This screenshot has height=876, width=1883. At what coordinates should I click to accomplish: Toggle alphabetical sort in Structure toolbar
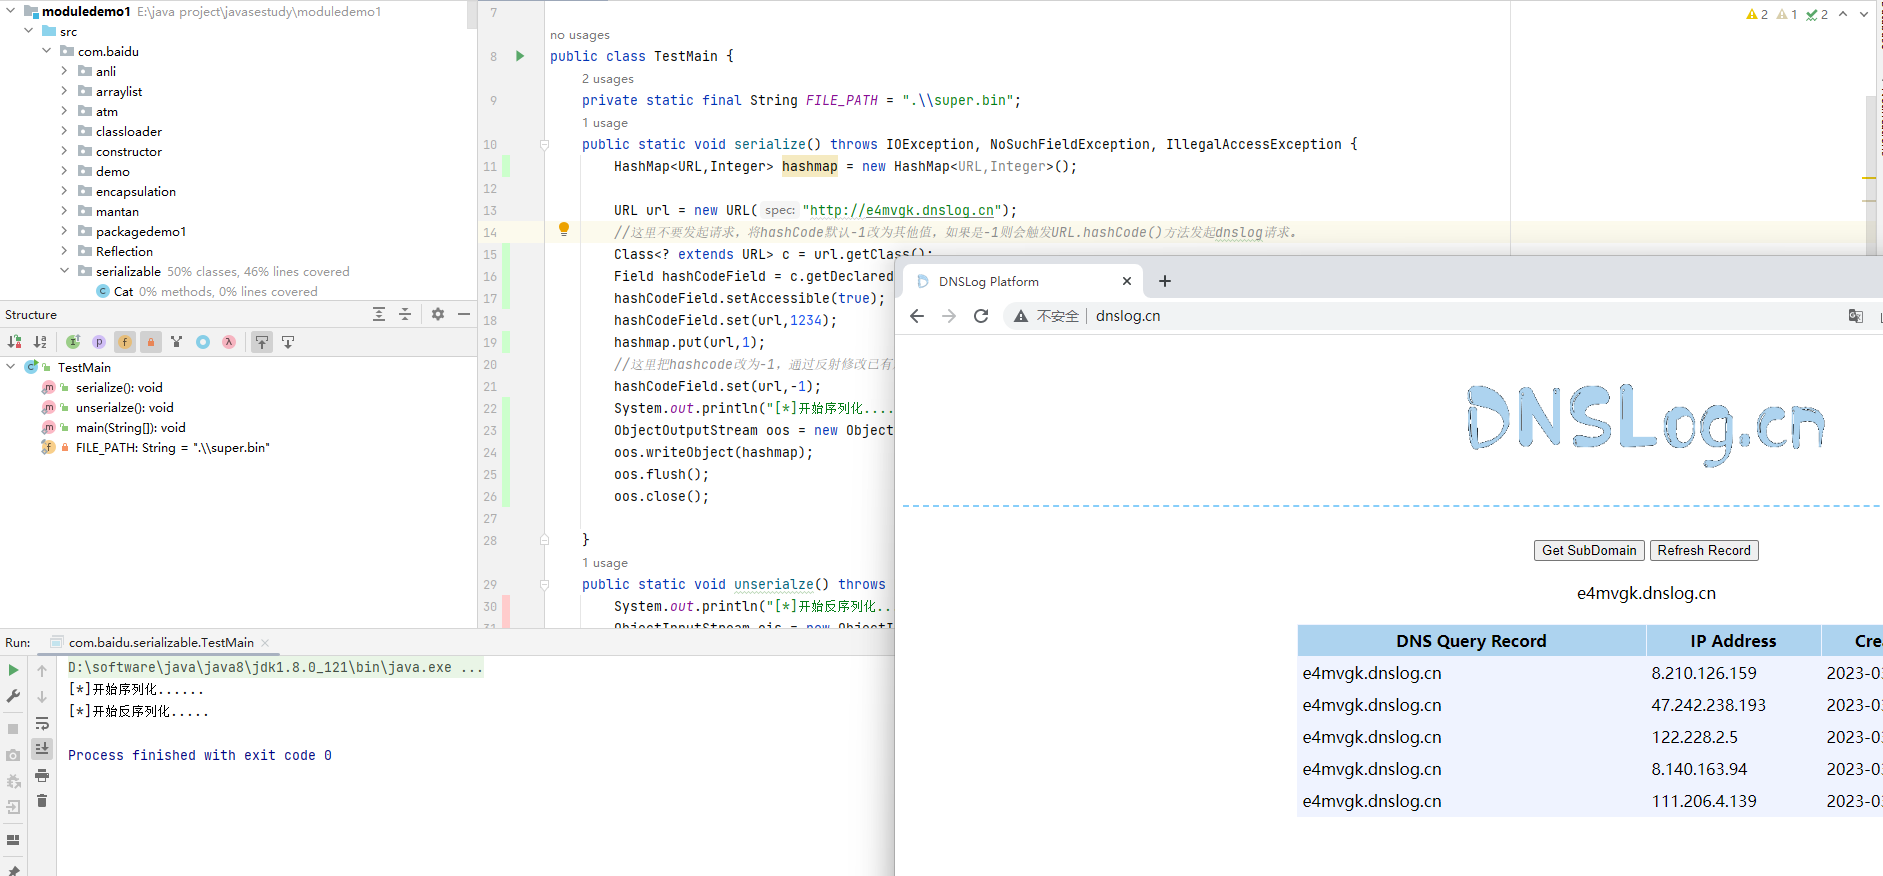point(40,342)
